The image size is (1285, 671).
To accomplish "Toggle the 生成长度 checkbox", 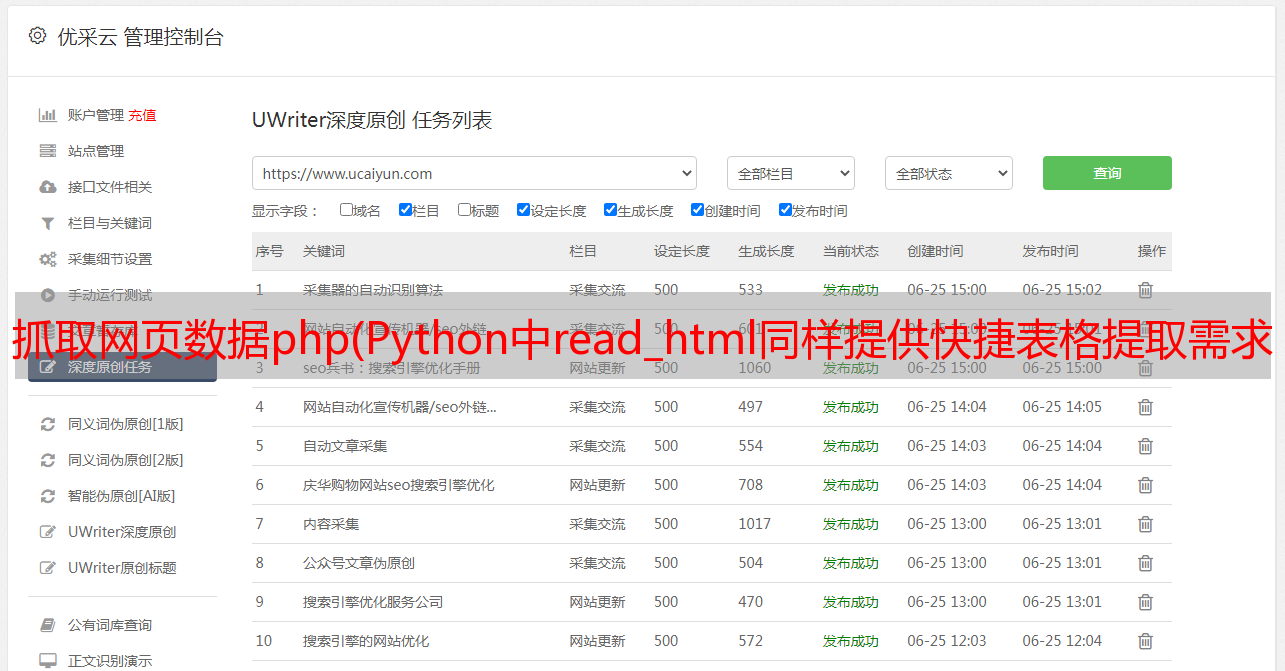I will (610, 210).
